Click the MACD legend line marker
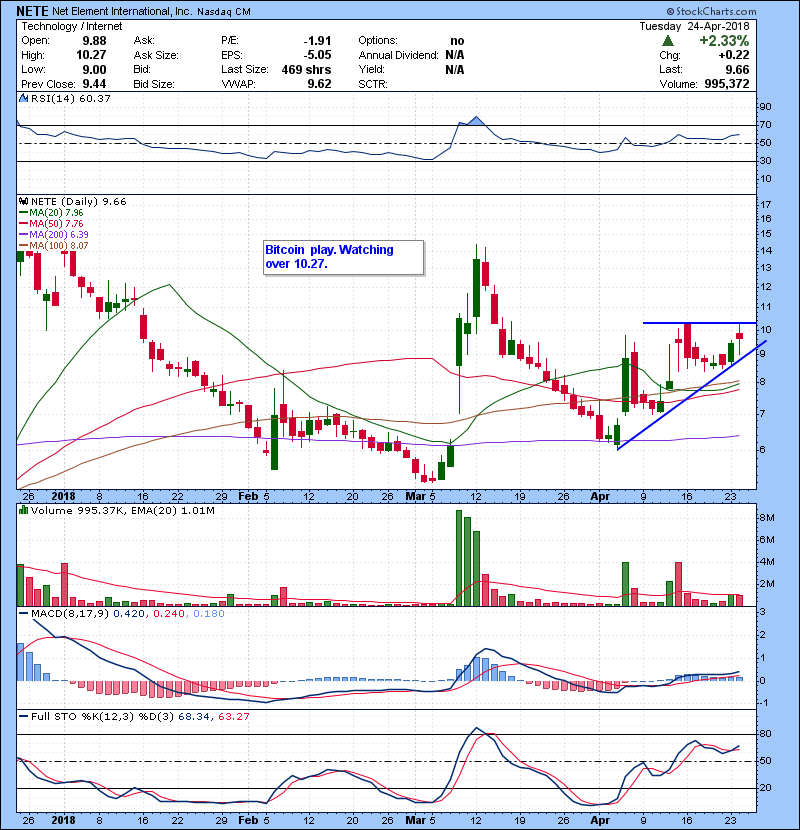800x830 pixels. [23, 614]
